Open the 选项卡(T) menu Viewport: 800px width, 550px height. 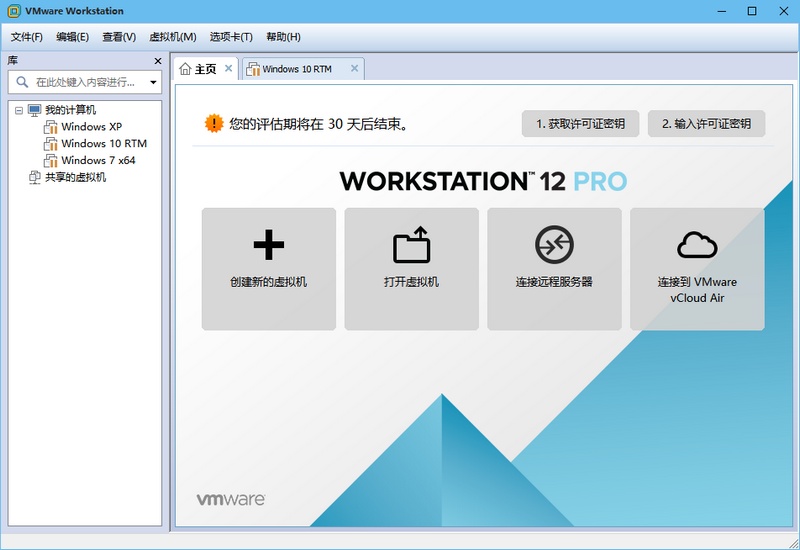(231, 37)
